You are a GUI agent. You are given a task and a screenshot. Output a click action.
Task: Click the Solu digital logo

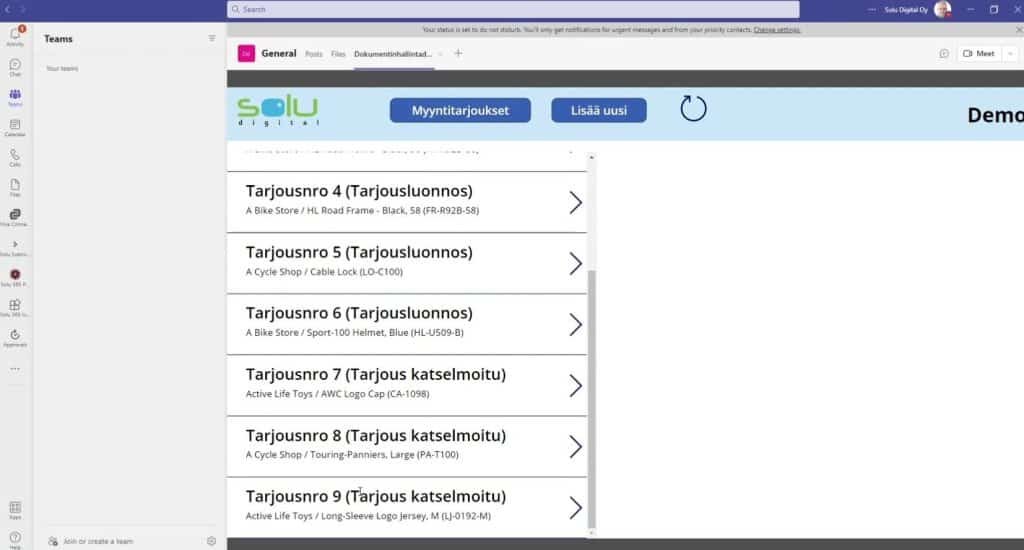pos(278,110)
